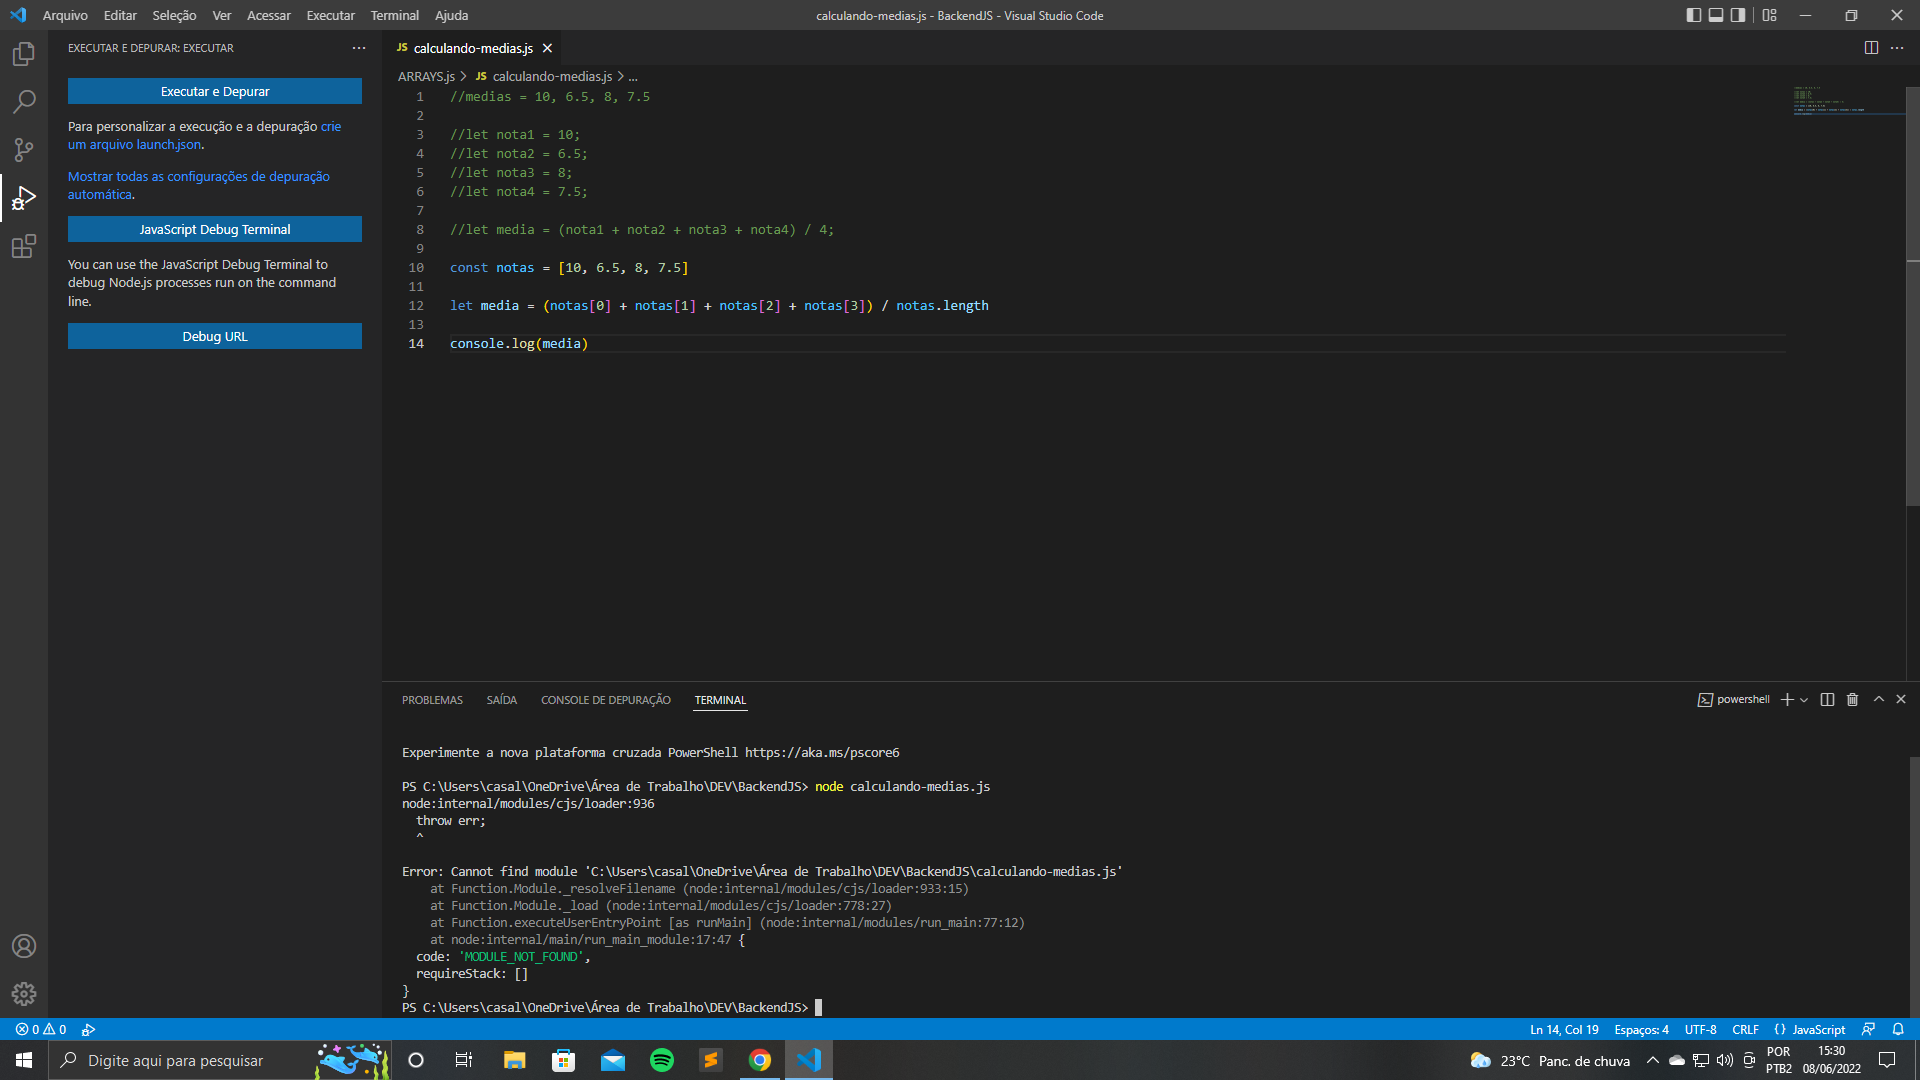Open the Editar menu
1920x1080 pixels.
(x=120, y=15)
